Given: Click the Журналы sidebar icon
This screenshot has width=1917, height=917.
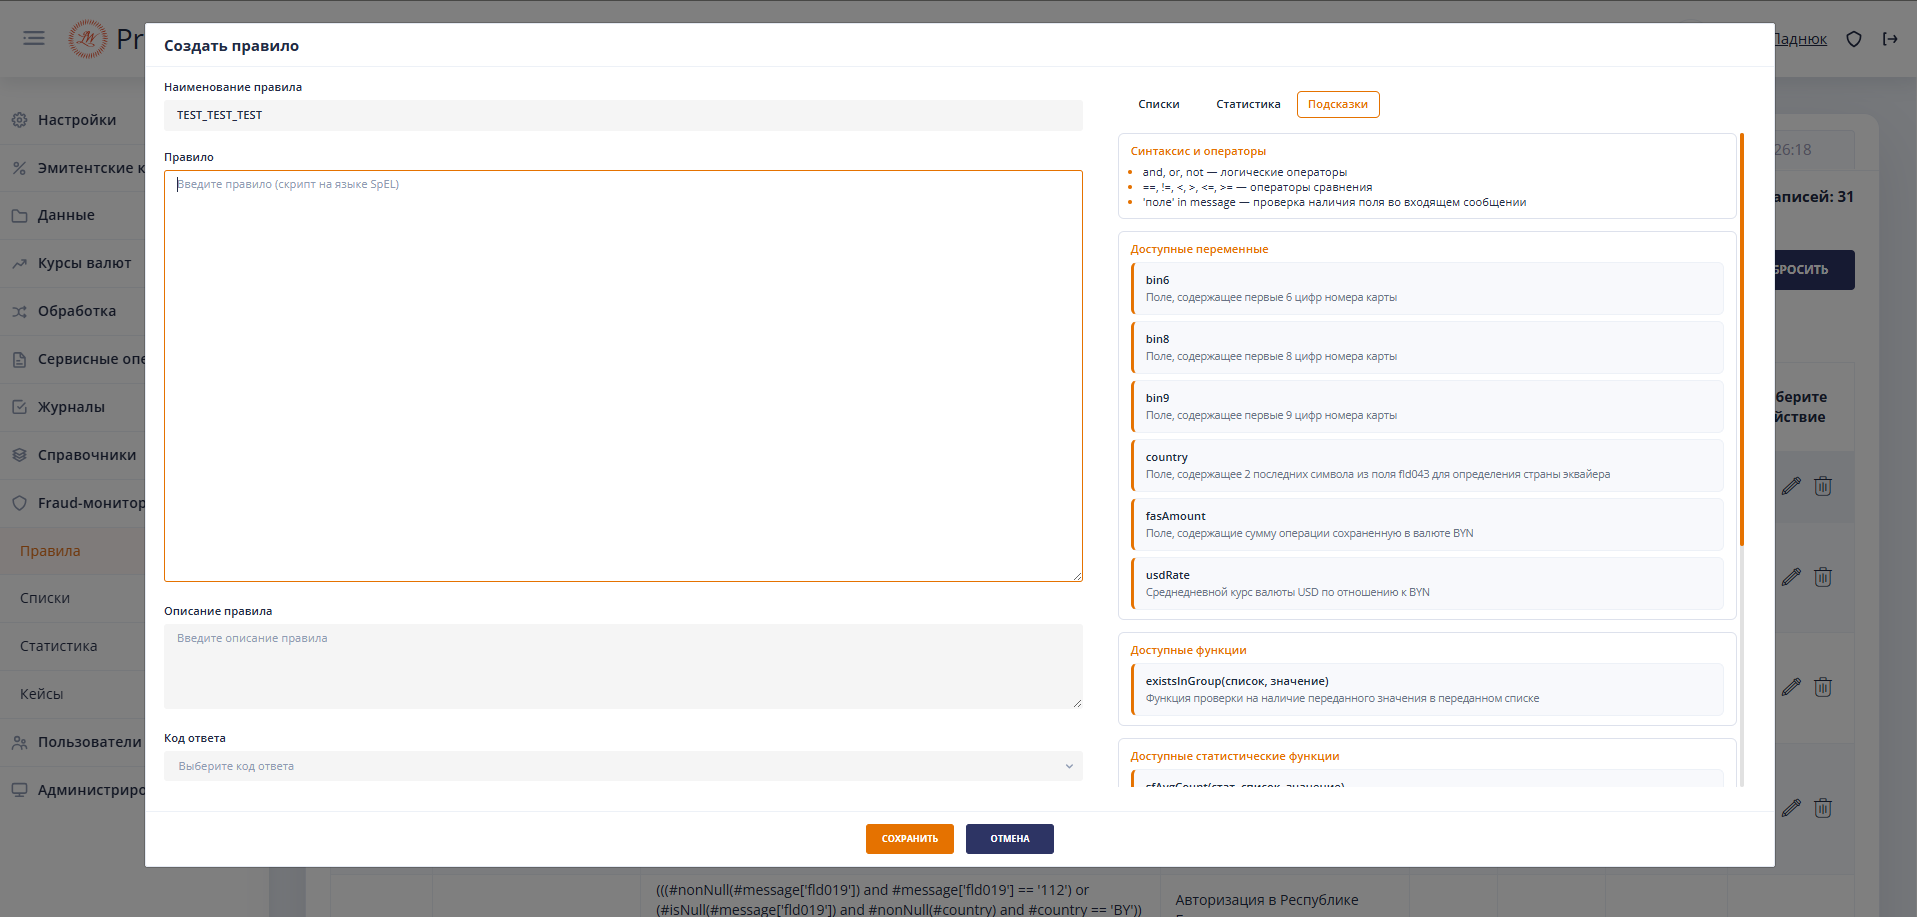Looking at the screenshot, I should pyautogui.click(x=19, y=407).
